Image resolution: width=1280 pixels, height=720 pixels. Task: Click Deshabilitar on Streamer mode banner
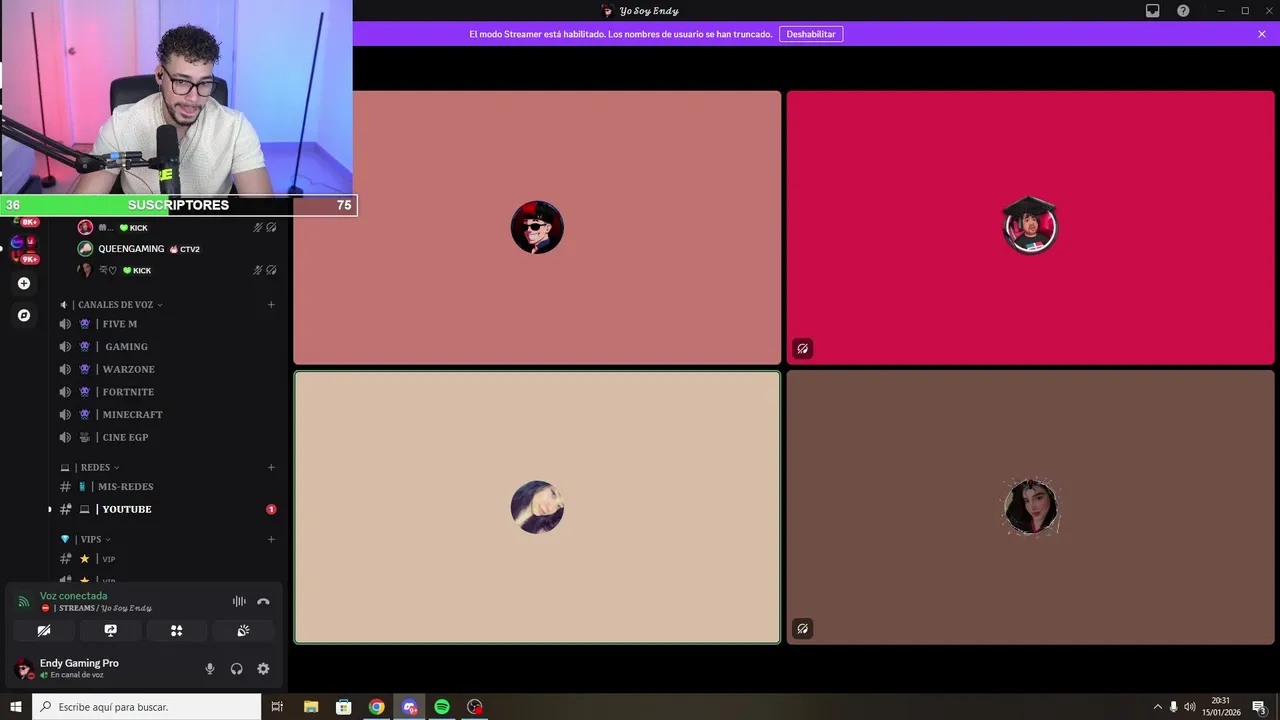811,34
